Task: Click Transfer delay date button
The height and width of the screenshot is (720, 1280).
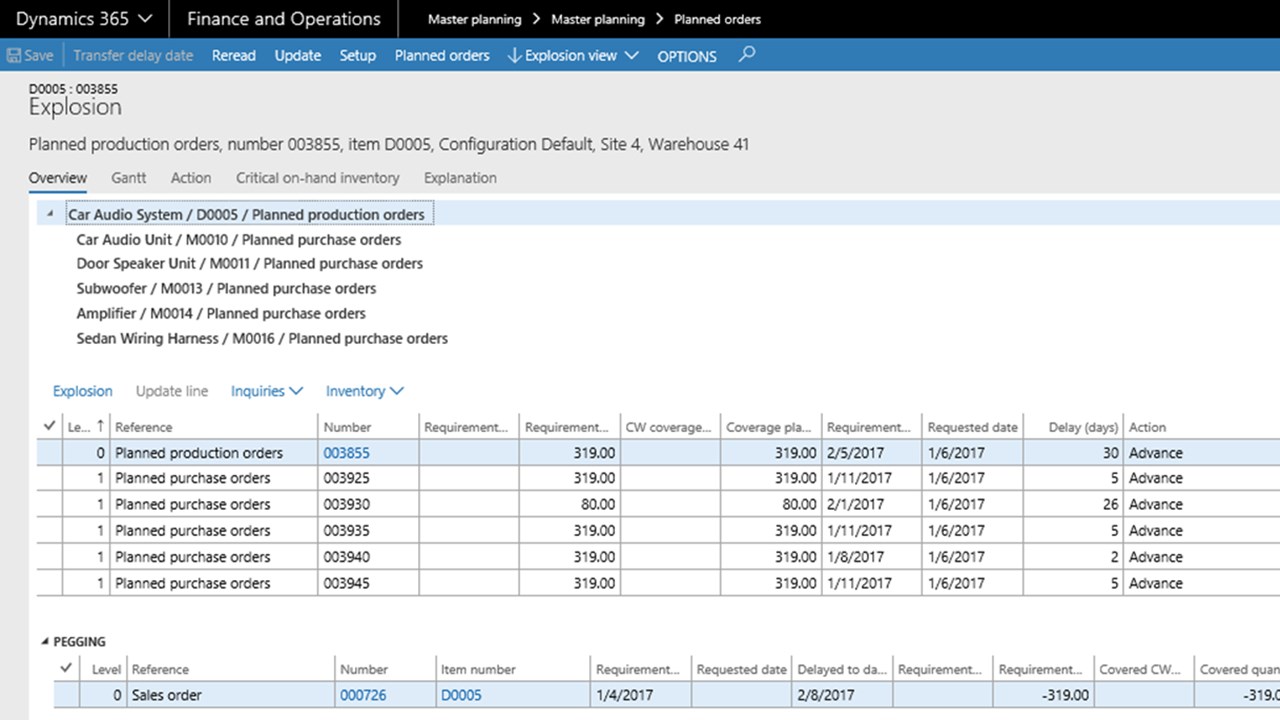Action: (x=133, y=56)
